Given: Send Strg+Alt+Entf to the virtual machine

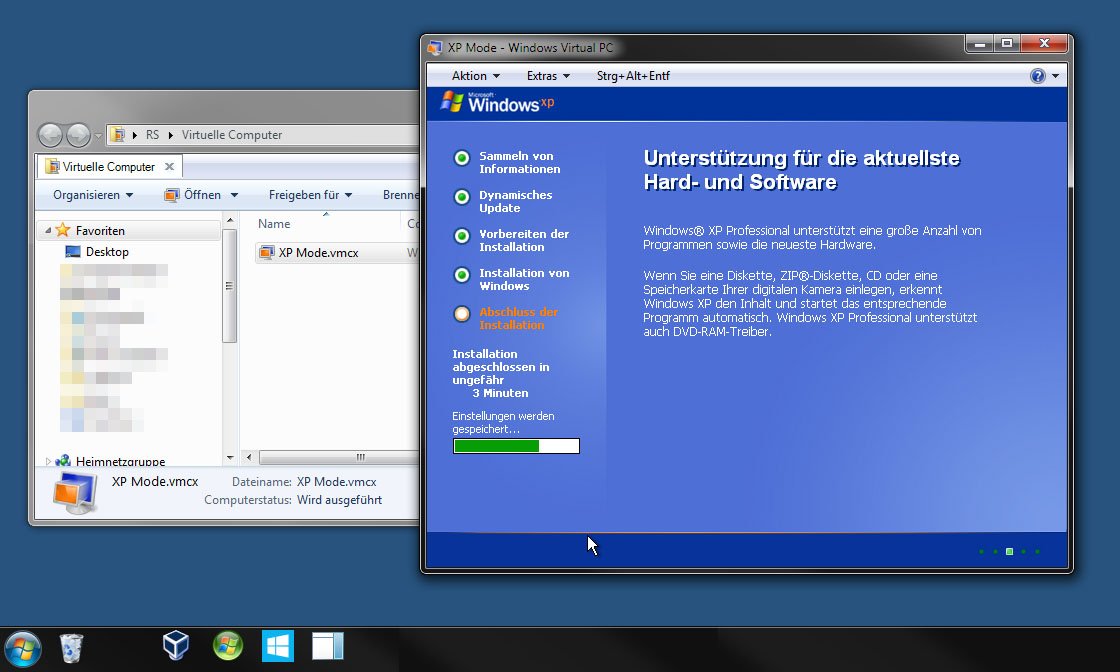Looking at the screenshot, I should [x=633, y=76].
